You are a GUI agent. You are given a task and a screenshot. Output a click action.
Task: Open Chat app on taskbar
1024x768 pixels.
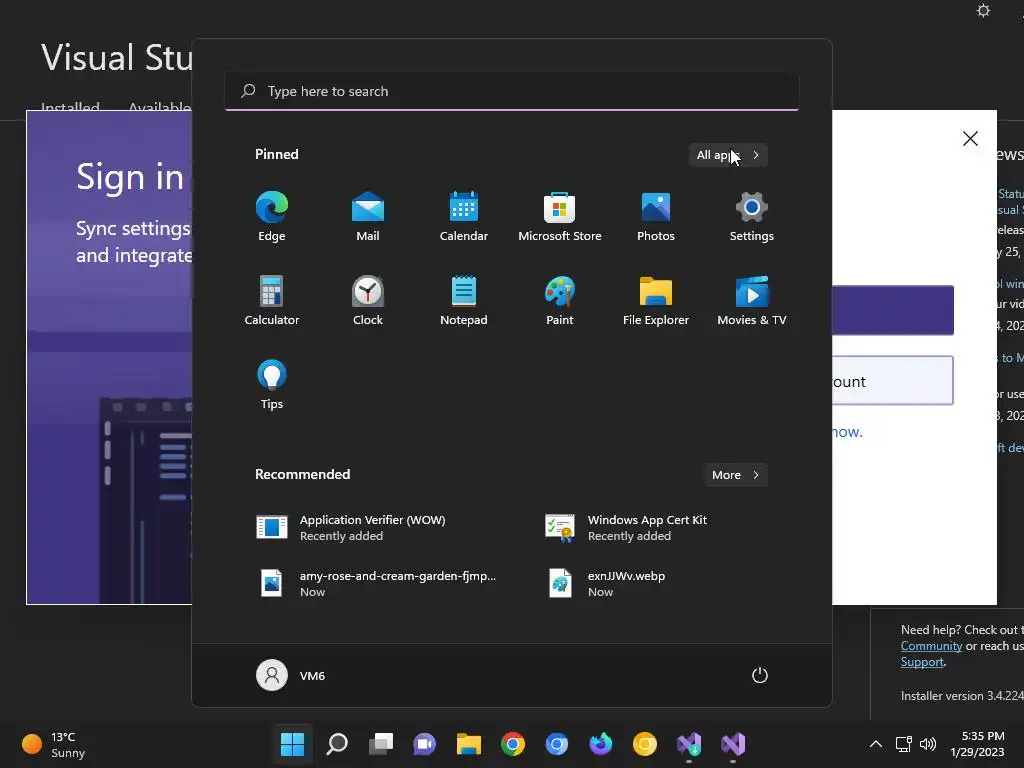coord(424,744)
